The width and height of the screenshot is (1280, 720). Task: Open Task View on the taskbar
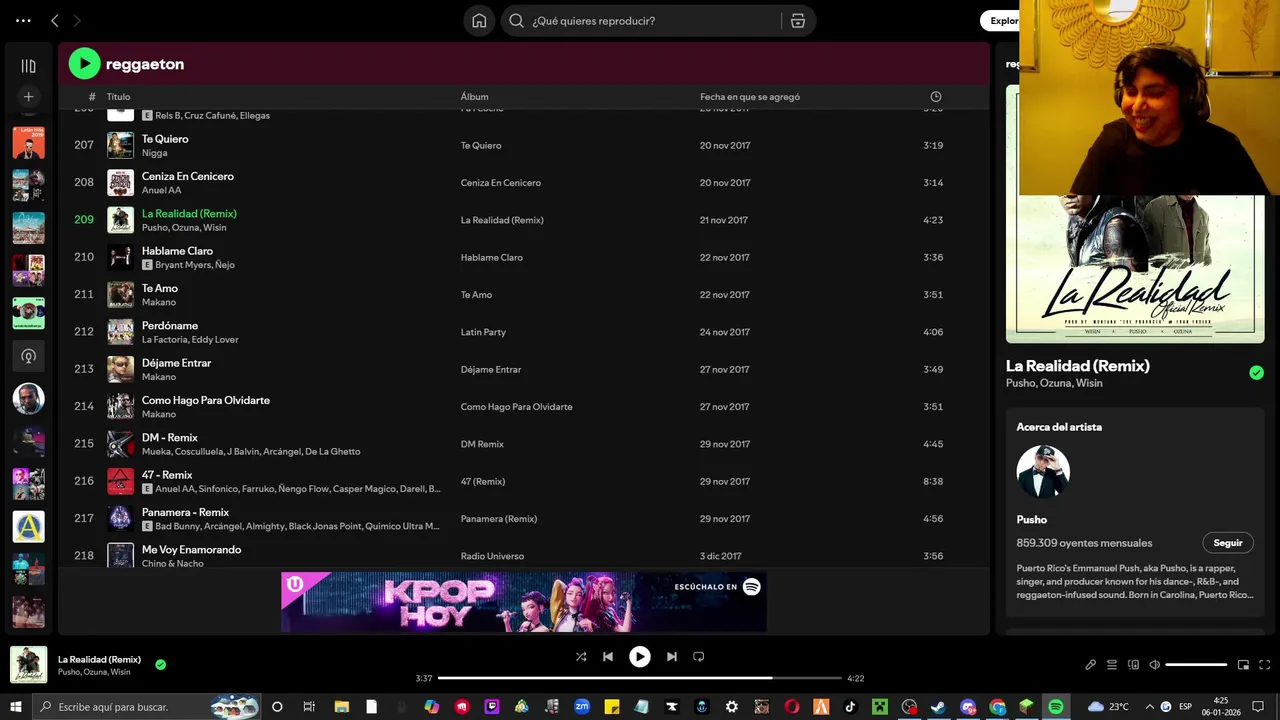pos(308,707)
